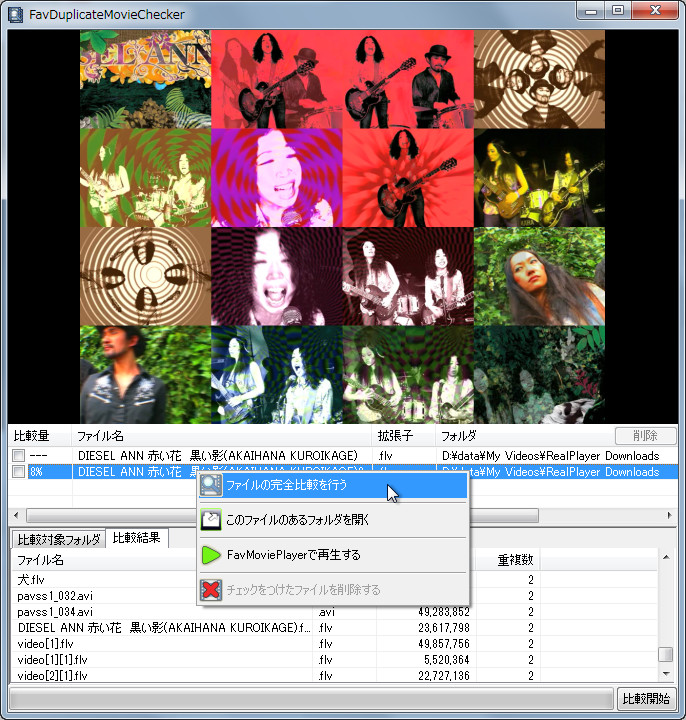Image resolution: width=686 pixels, height=720 pixels.
Task: Click the results list scroll down arrow
Action: [666, 674]
